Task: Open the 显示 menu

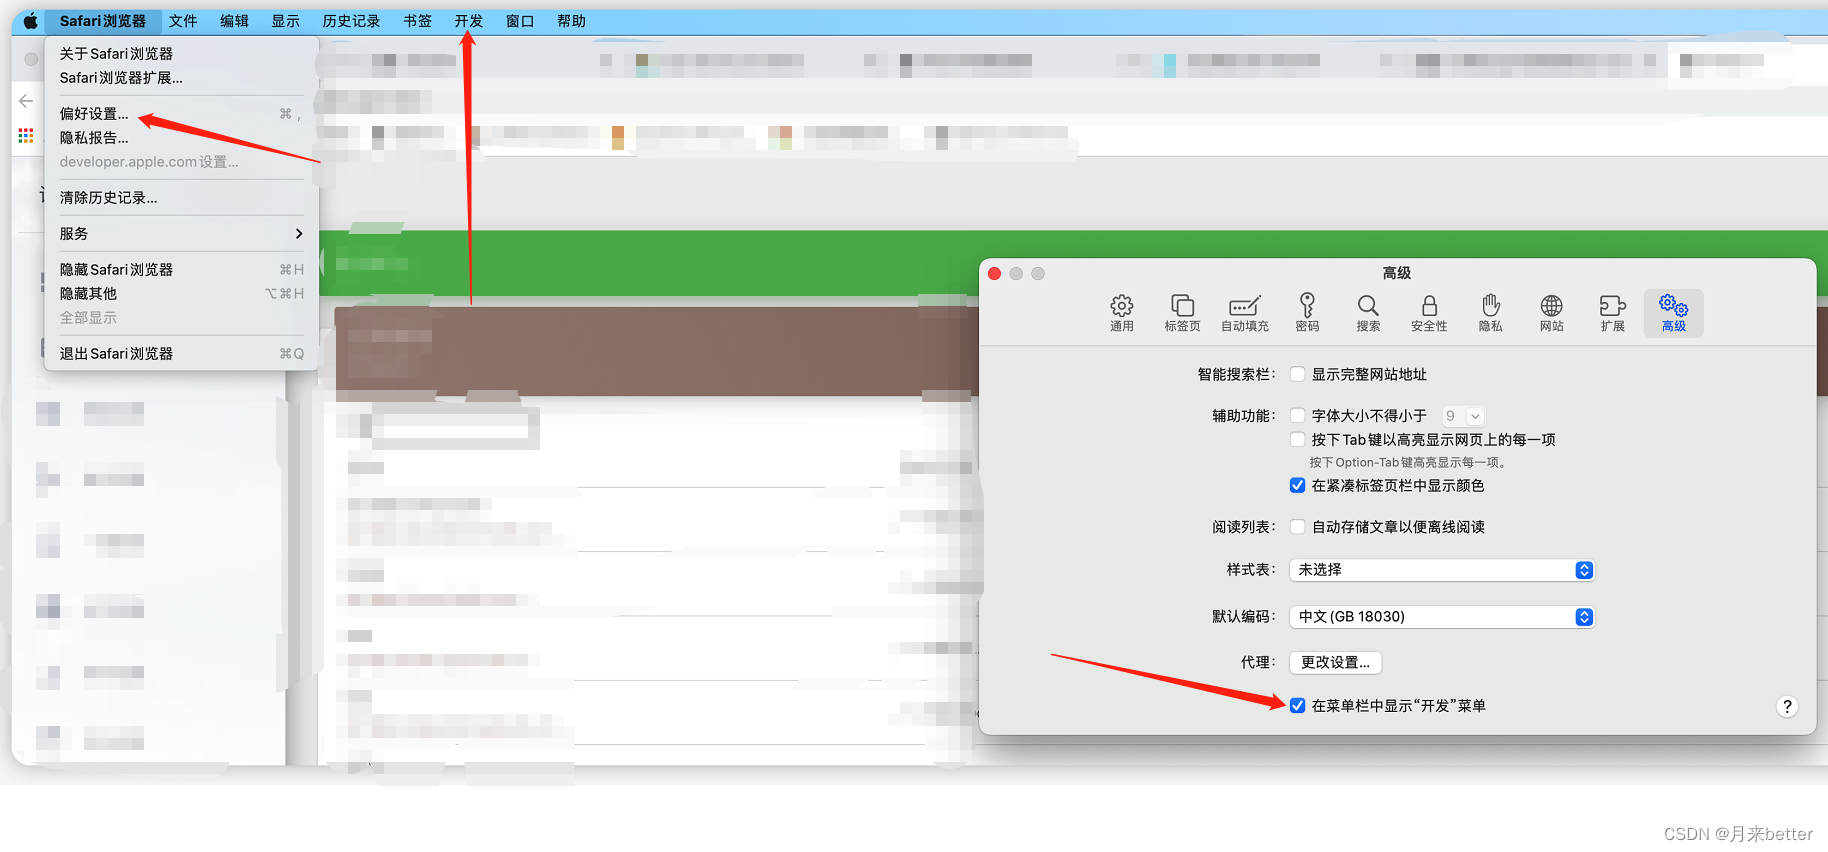Action: (x=285, y=21)
